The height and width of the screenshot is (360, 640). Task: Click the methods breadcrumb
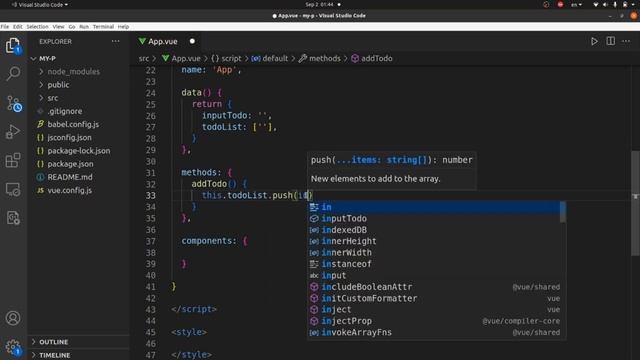point(320,58)
